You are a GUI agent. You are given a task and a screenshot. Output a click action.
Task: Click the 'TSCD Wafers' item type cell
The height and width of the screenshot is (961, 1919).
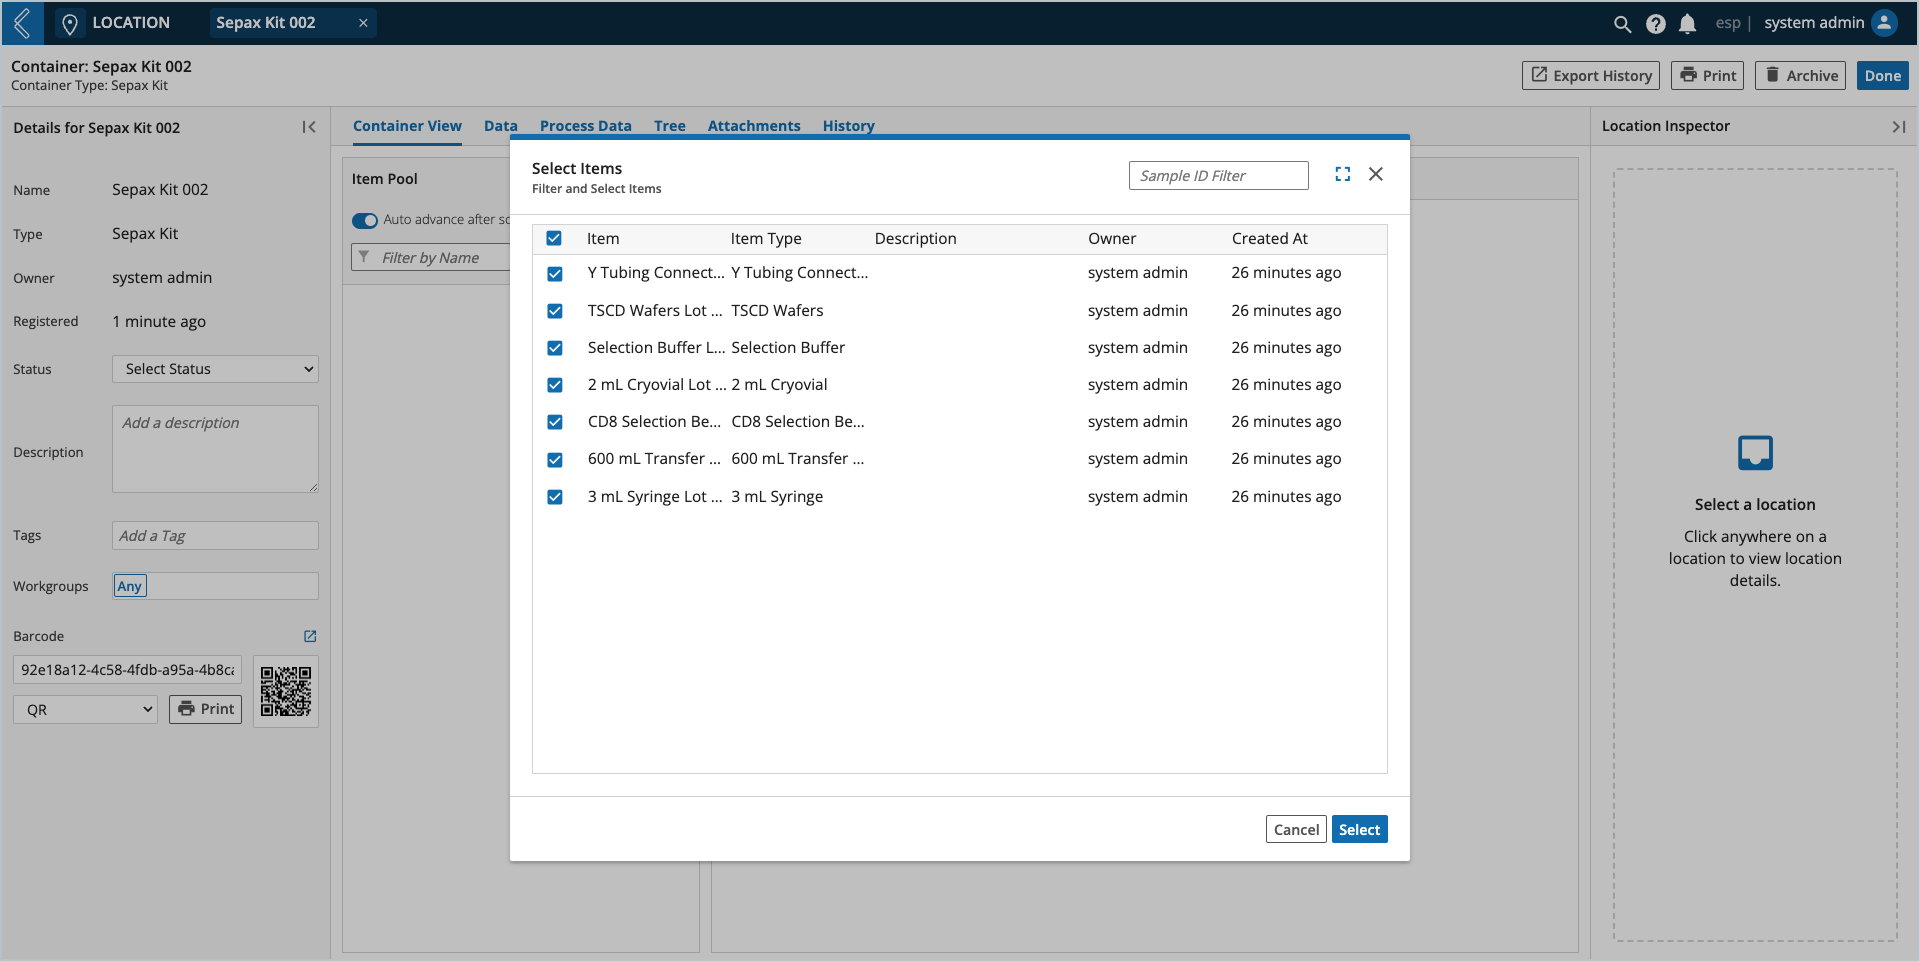click(x=777, y=311)
